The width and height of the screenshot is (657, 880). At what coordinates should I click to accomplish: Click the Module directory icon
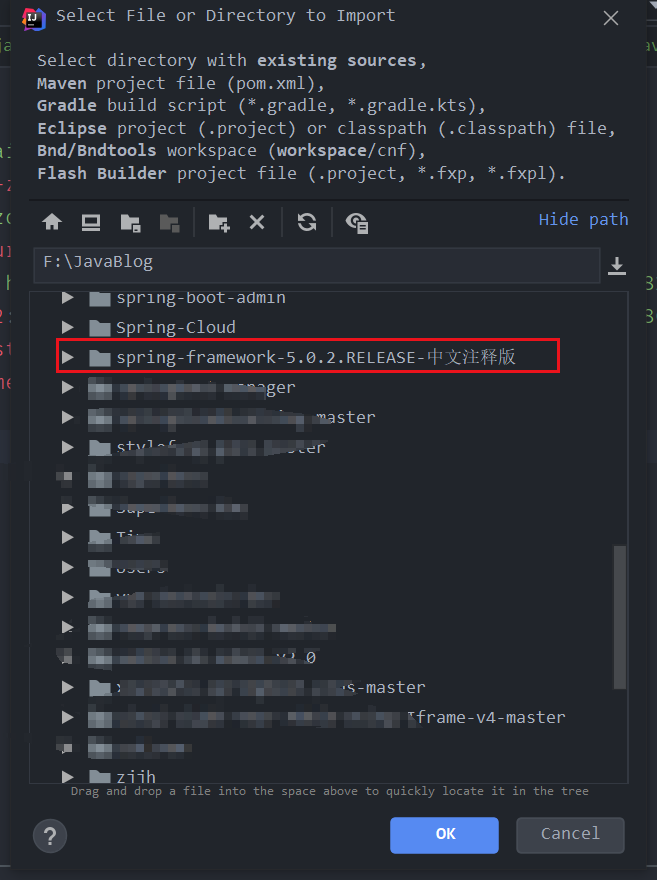click(x=169, y=223)
